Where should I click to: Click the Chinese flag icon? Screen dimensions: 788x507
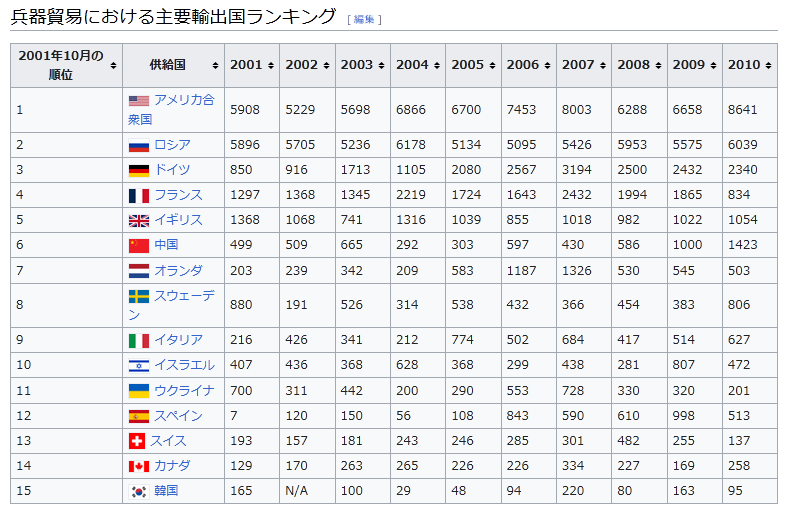click(x=138, y=245)
